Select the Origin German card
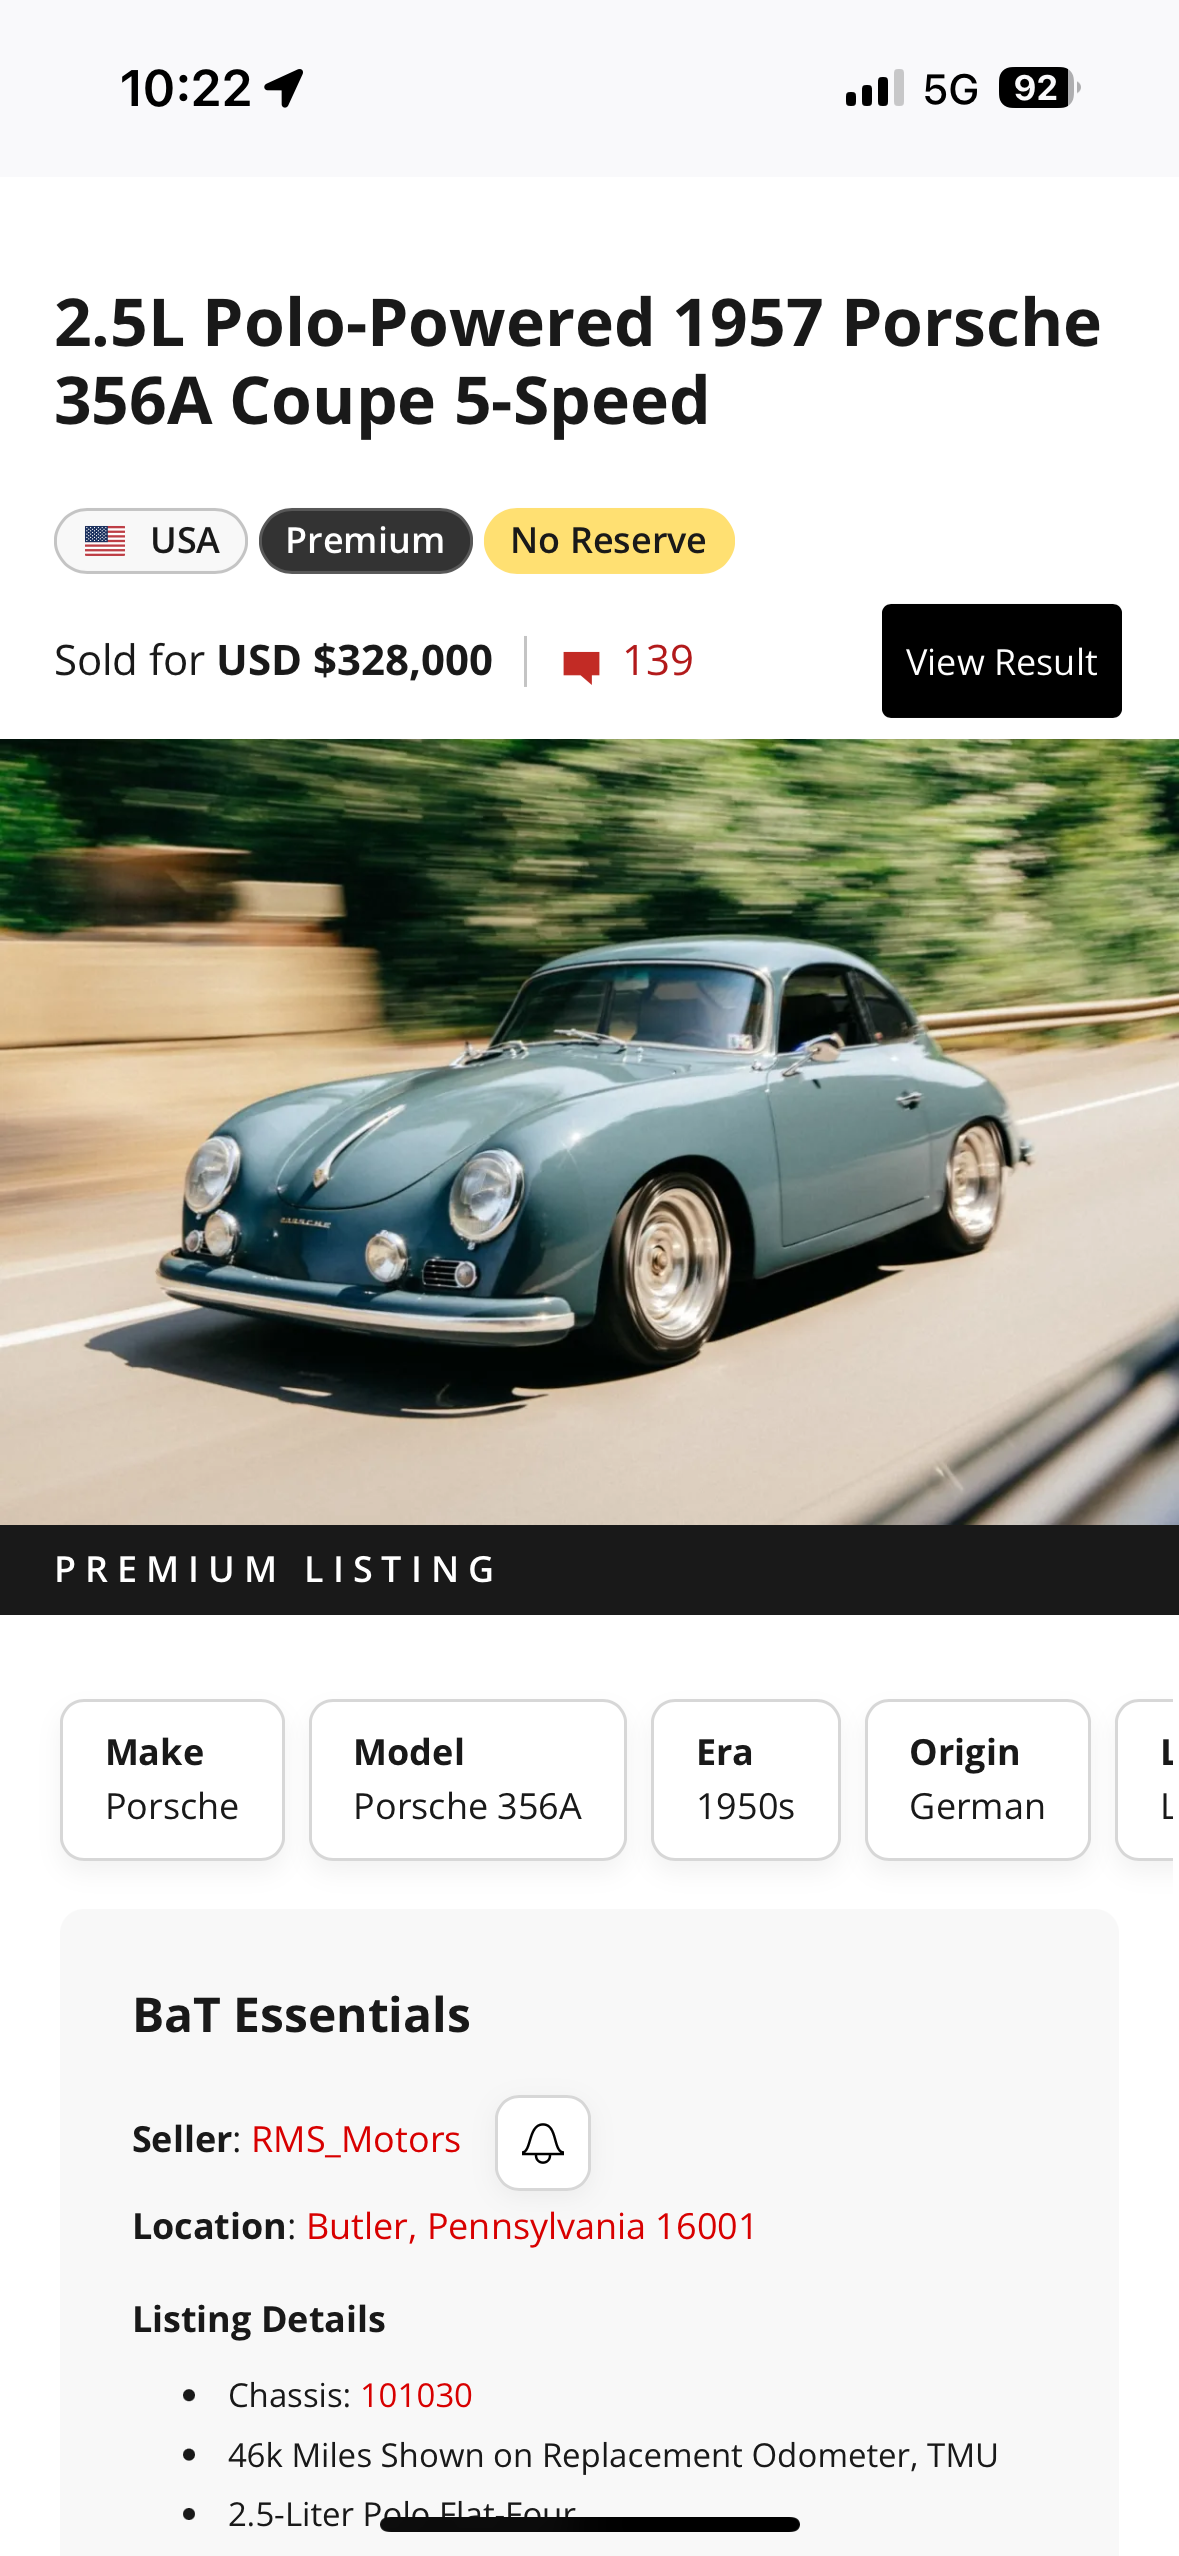 978,1779
